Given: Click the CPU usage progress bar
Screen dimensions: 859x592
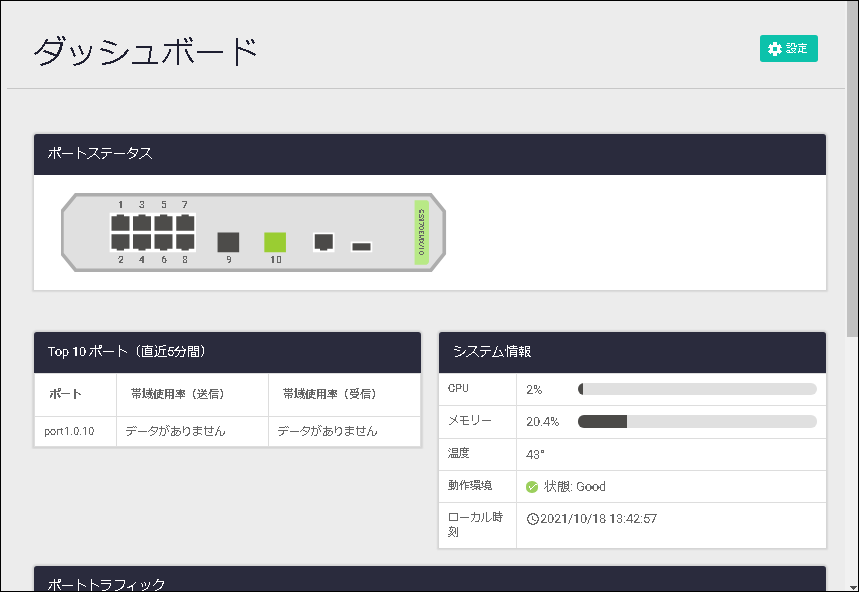Looking at the screenshot, I should tap(697, 389).
